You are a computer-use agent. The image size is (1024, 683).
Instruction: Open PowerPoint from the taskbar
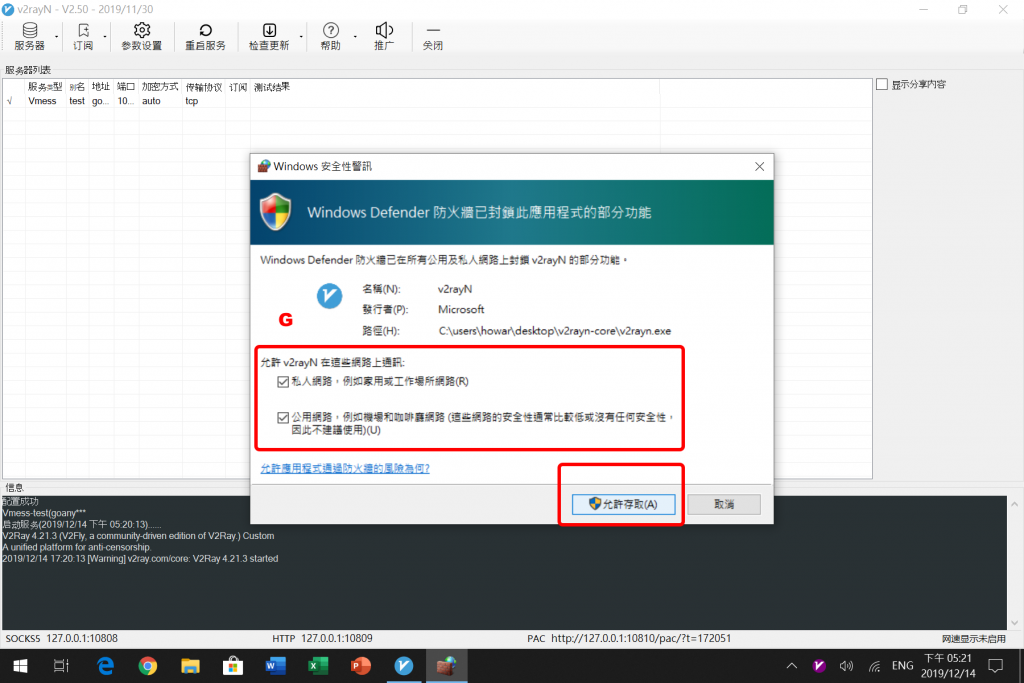tap(360, 666)
